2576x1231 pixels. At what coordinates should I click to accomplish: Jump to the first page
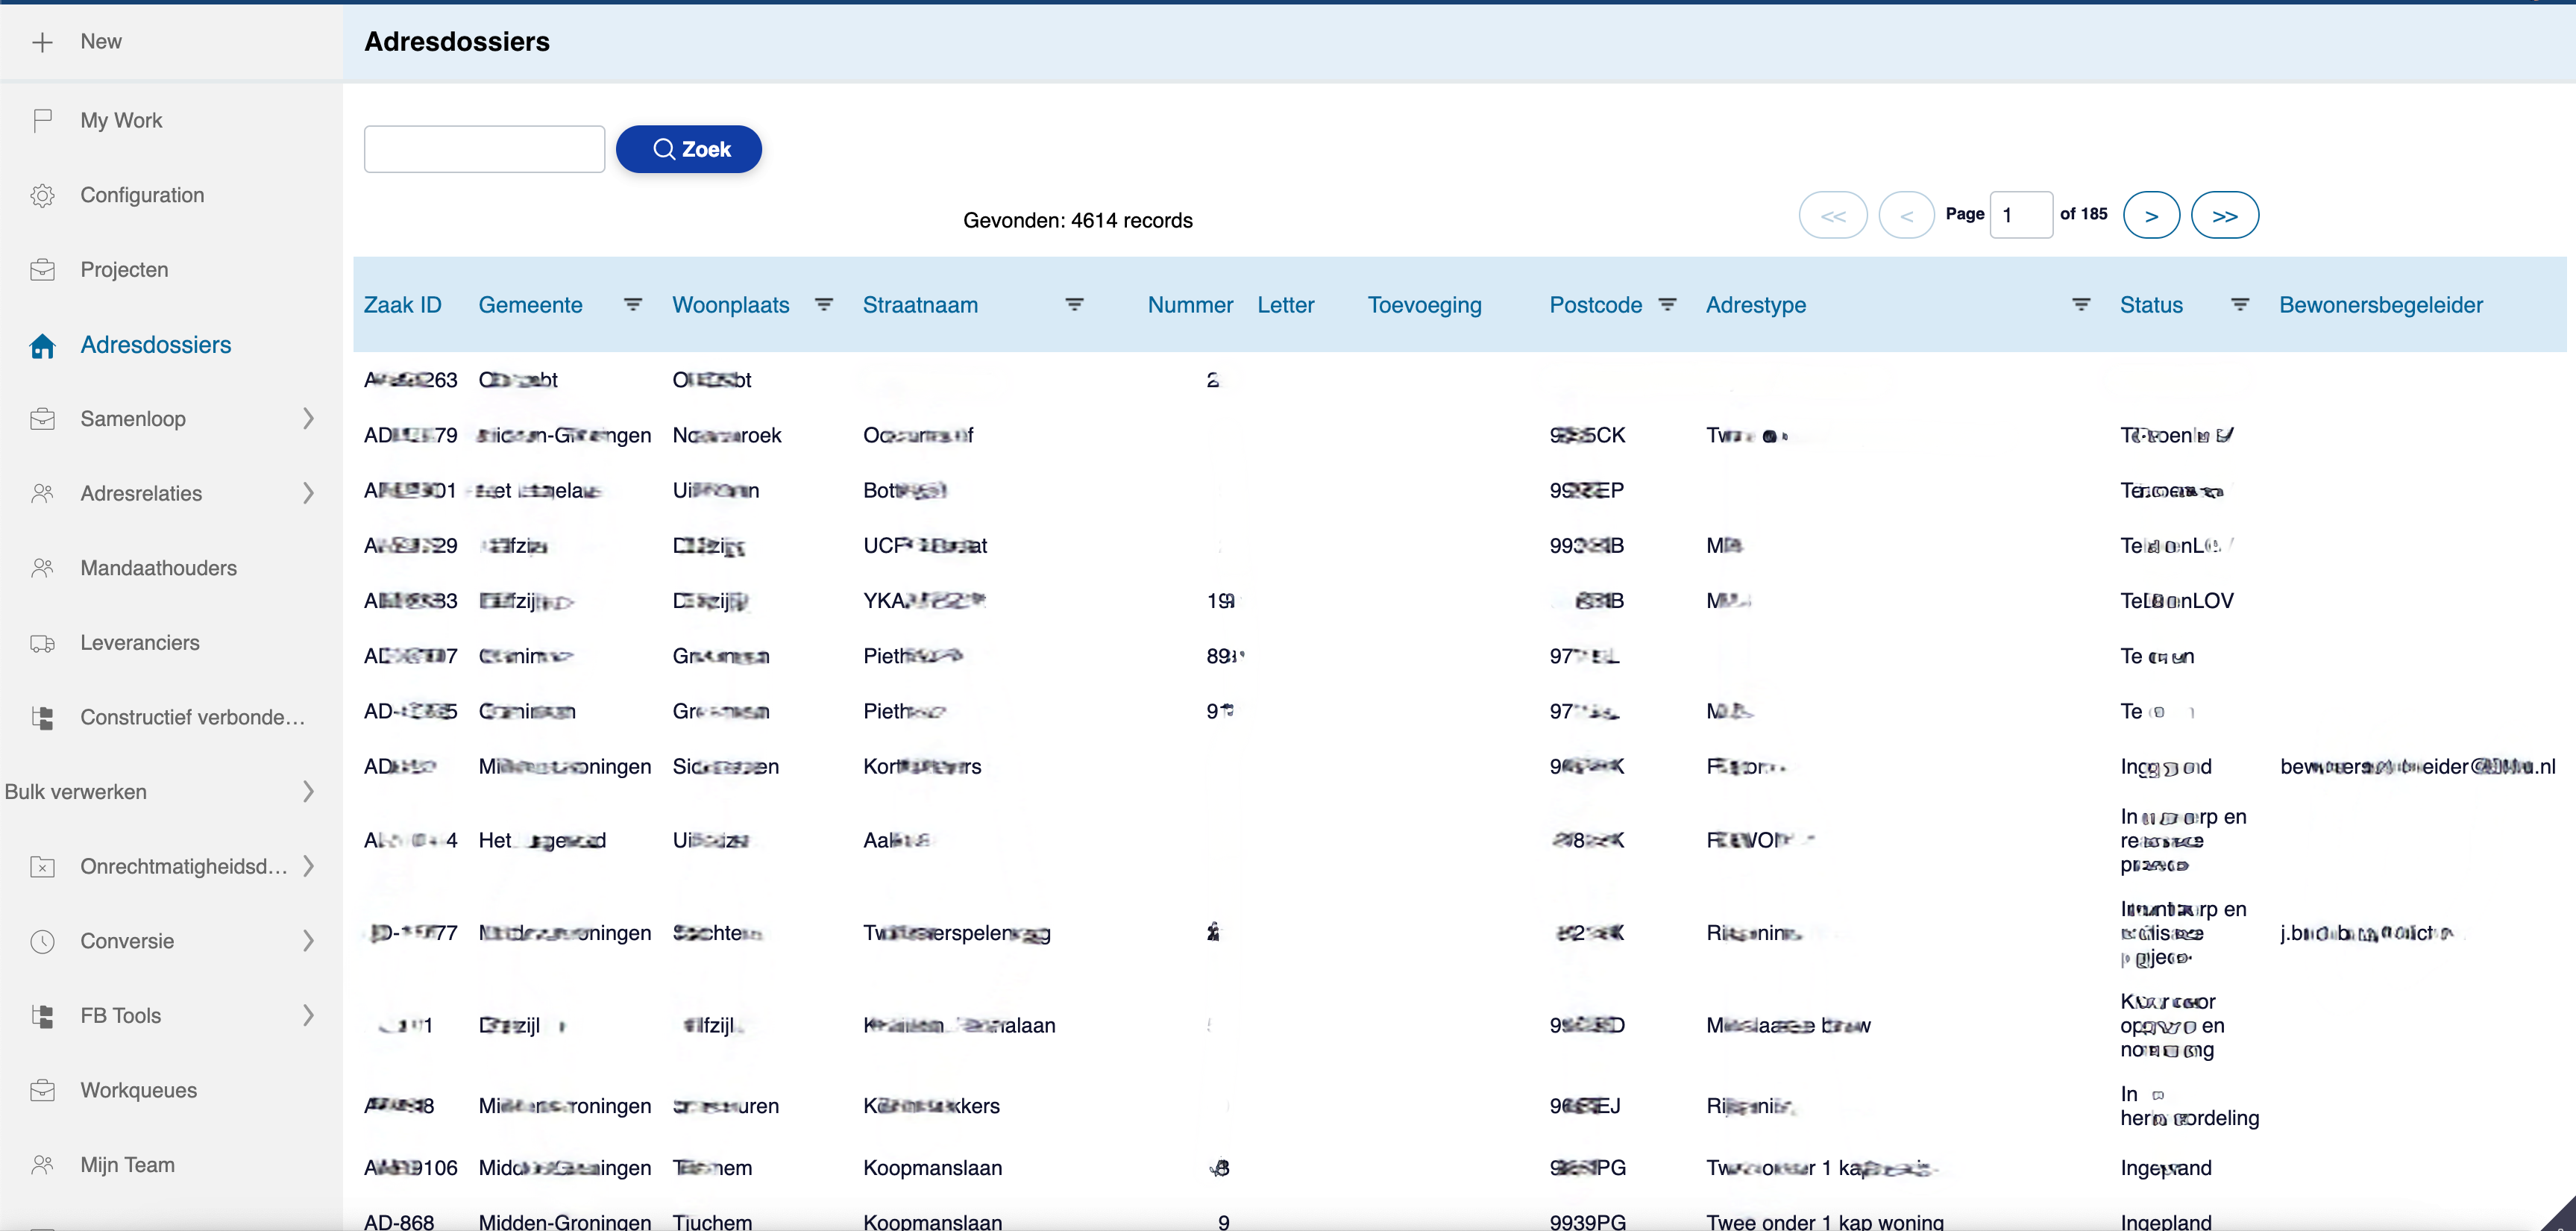(1833, 215)
